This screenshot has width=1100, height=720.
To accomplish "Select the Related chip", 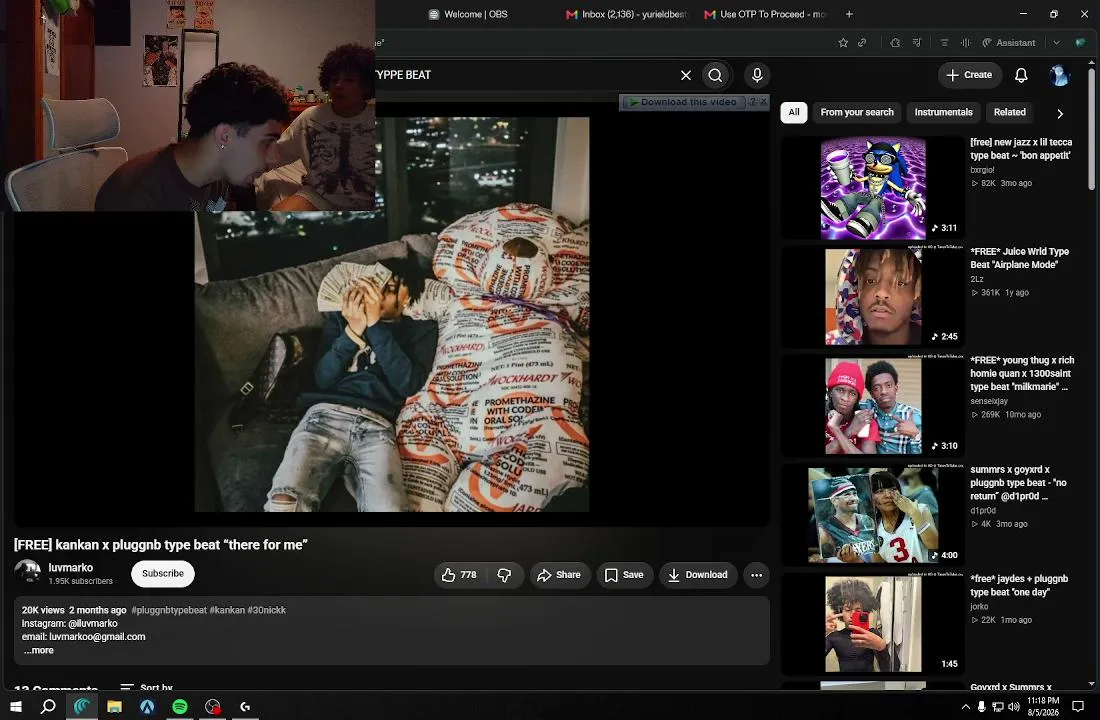I will [1010, 112].
